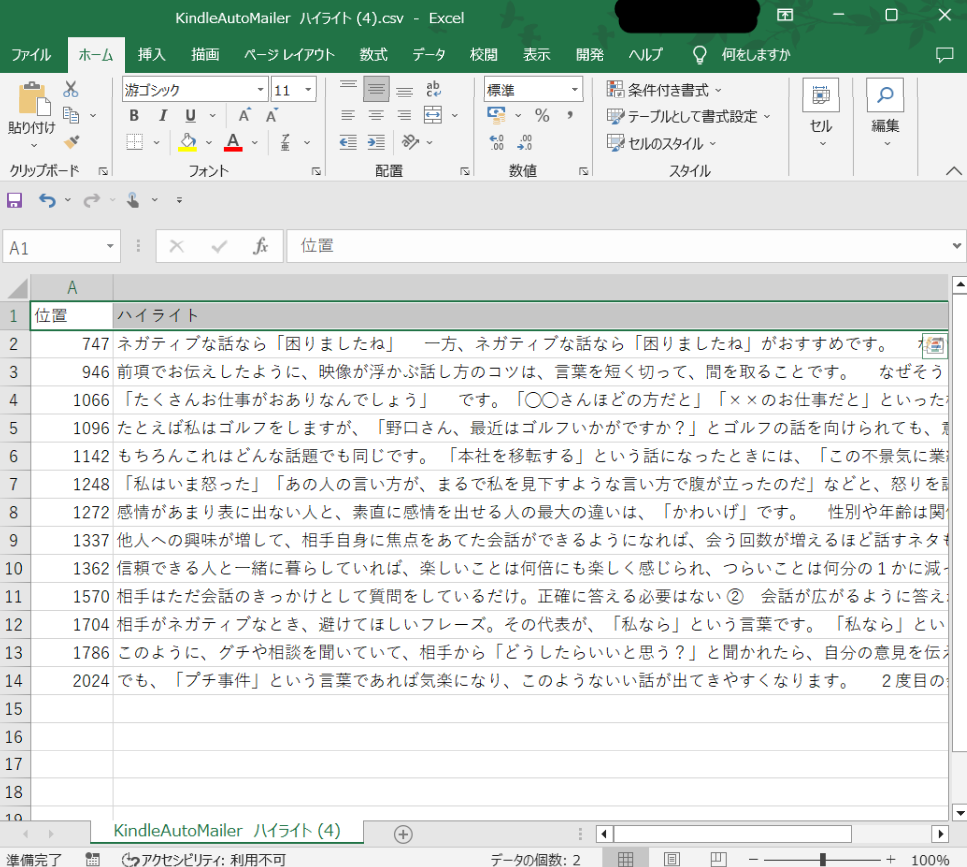
Task: Open the ファイル tab
Action: click(31, 55)
